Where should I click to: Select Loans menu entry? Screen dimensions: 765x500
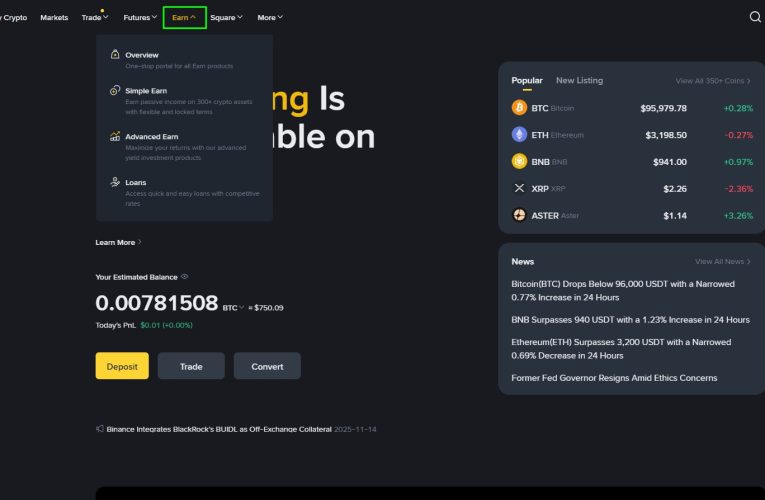(x=184, y=192)
